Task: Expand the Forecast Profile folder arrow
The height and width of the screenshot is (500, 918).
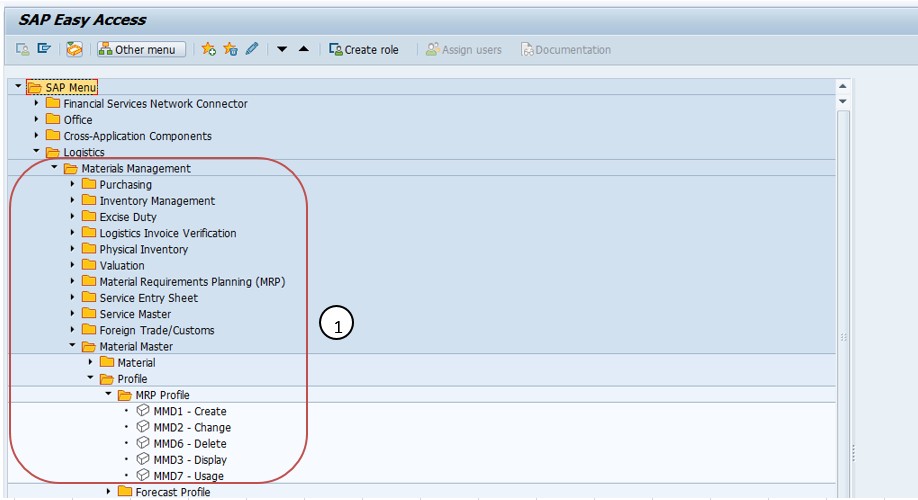Action: [109, 491]
